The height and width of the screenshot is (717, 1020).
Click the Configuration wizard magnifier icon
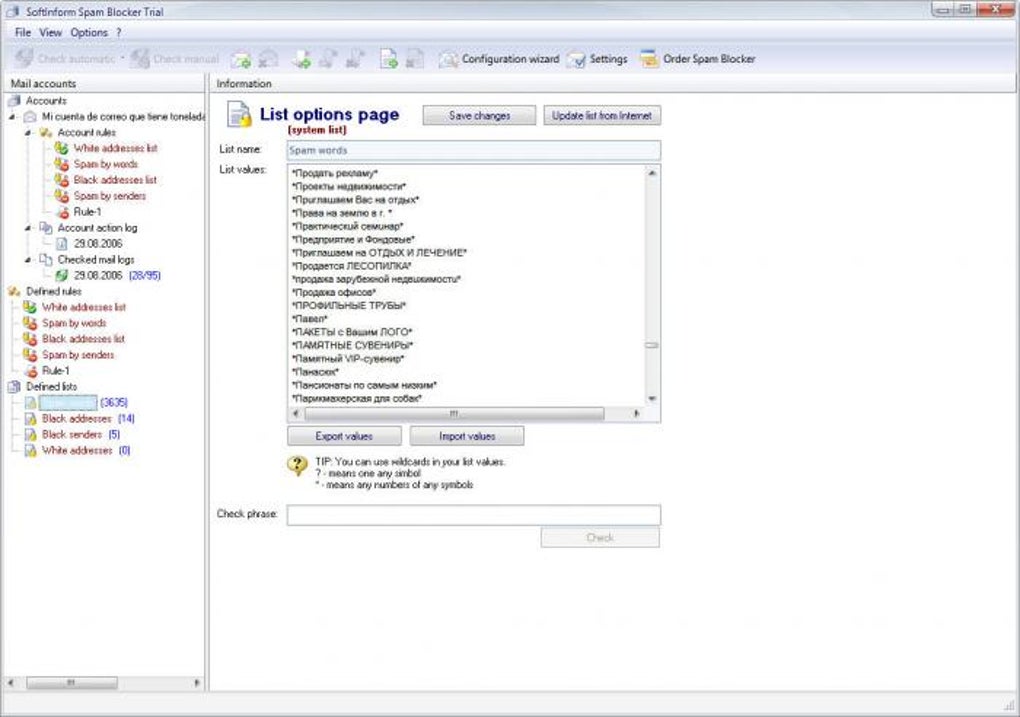click(448, 59)
